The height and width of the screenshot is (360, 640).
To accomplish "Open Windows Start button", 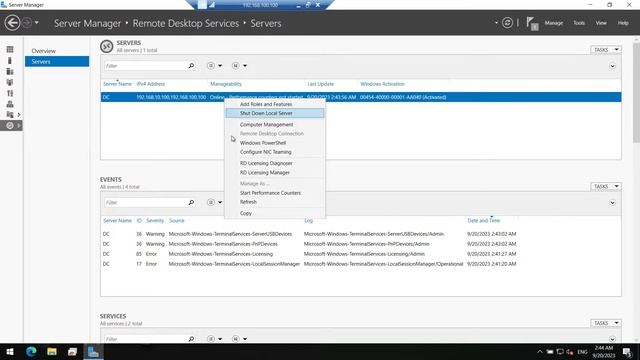I will (x=10, y=351).
